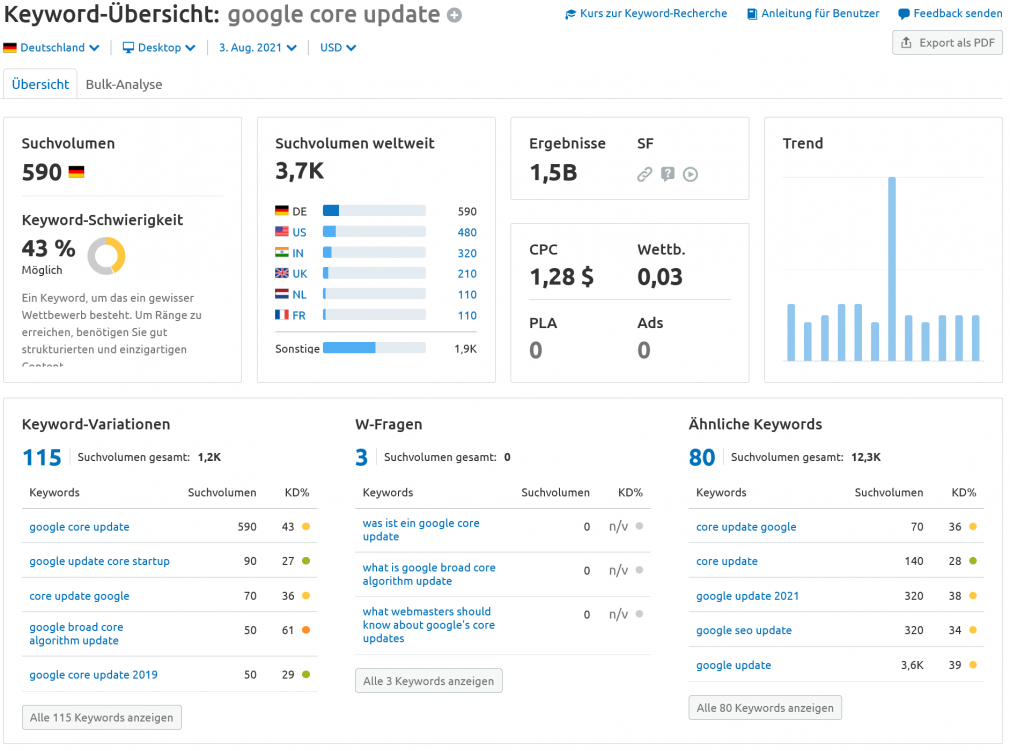Open question 'was ist ein google core update'
This screenshot has height=751, width=1010.
[421, 529]
